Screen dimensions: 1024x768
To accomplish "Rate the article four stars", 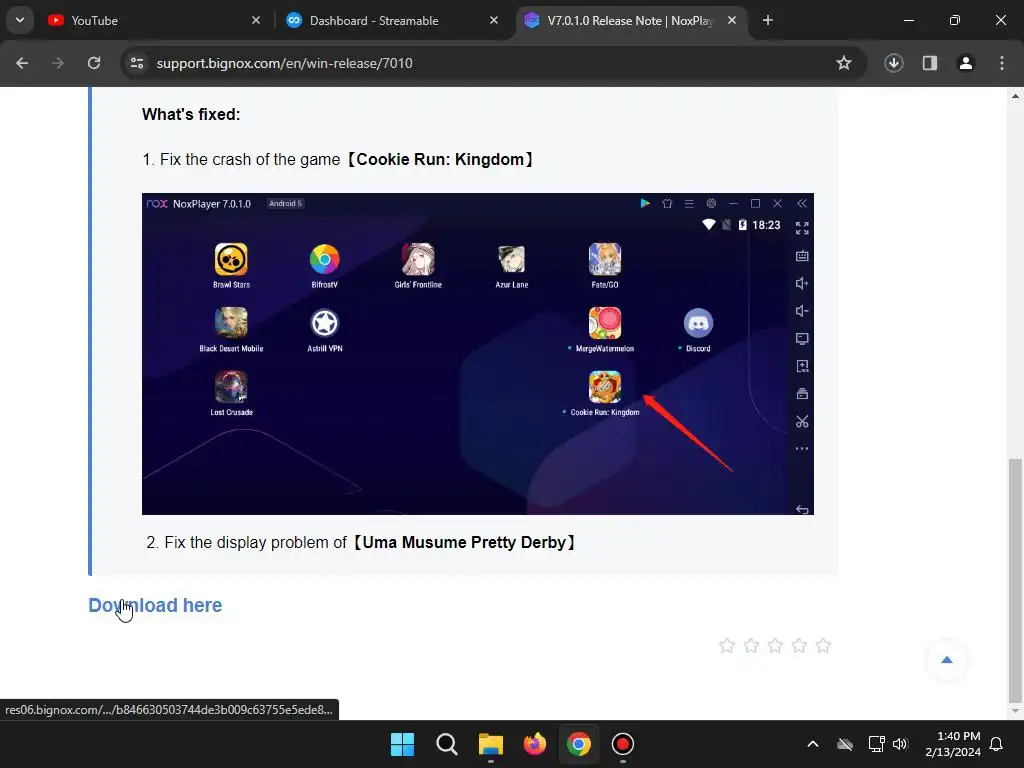I will 799,646.
